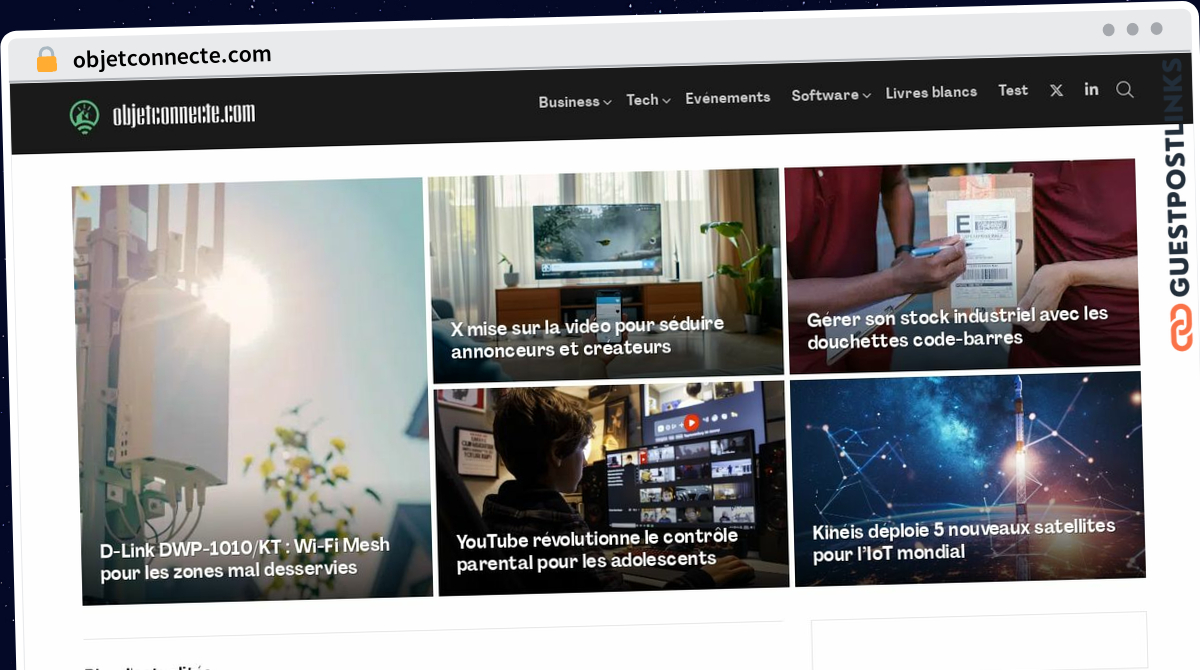Open the LinkedIn social link
Screen dimensions: 1200x670
click(x=1091, y=89)
